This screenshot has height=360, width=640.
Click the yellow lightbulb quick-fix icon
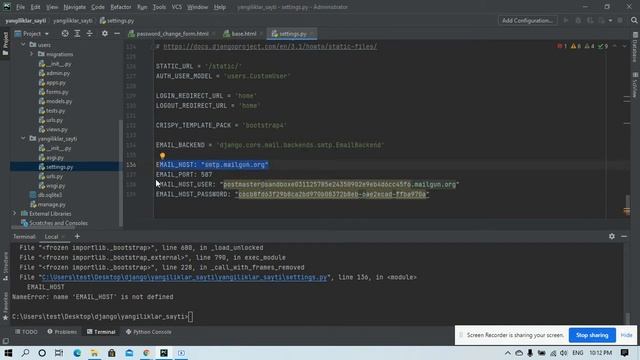[162, 156]
